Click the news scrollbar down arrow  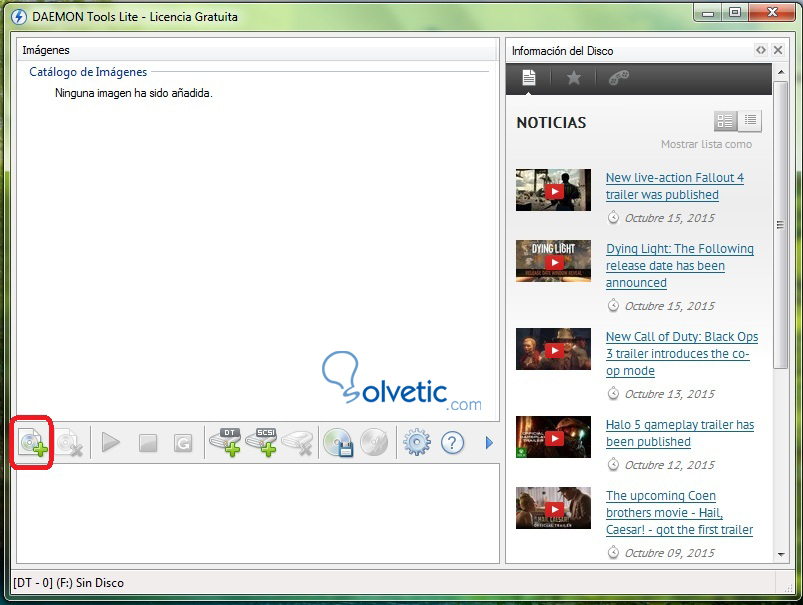781,555
